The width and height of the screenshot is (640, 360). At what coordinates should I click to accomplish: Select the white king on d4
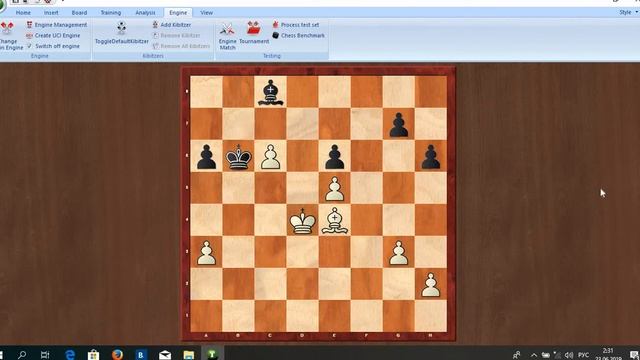(302, 221)
